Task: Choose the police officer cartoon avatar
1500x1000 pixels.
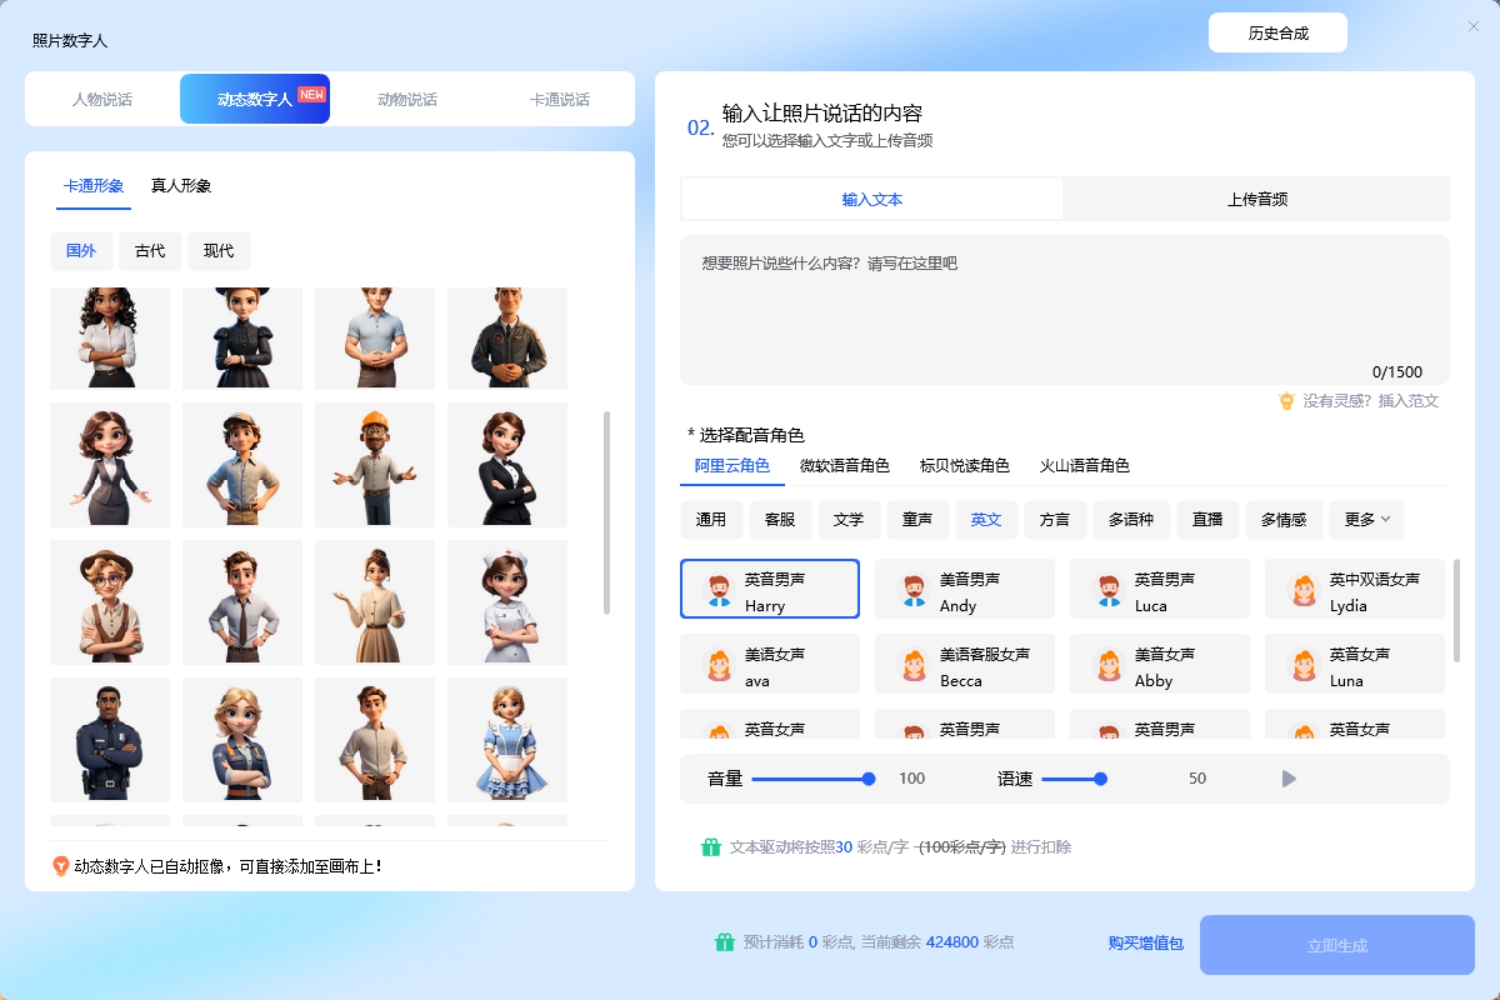Action: (x=110, y=740)
